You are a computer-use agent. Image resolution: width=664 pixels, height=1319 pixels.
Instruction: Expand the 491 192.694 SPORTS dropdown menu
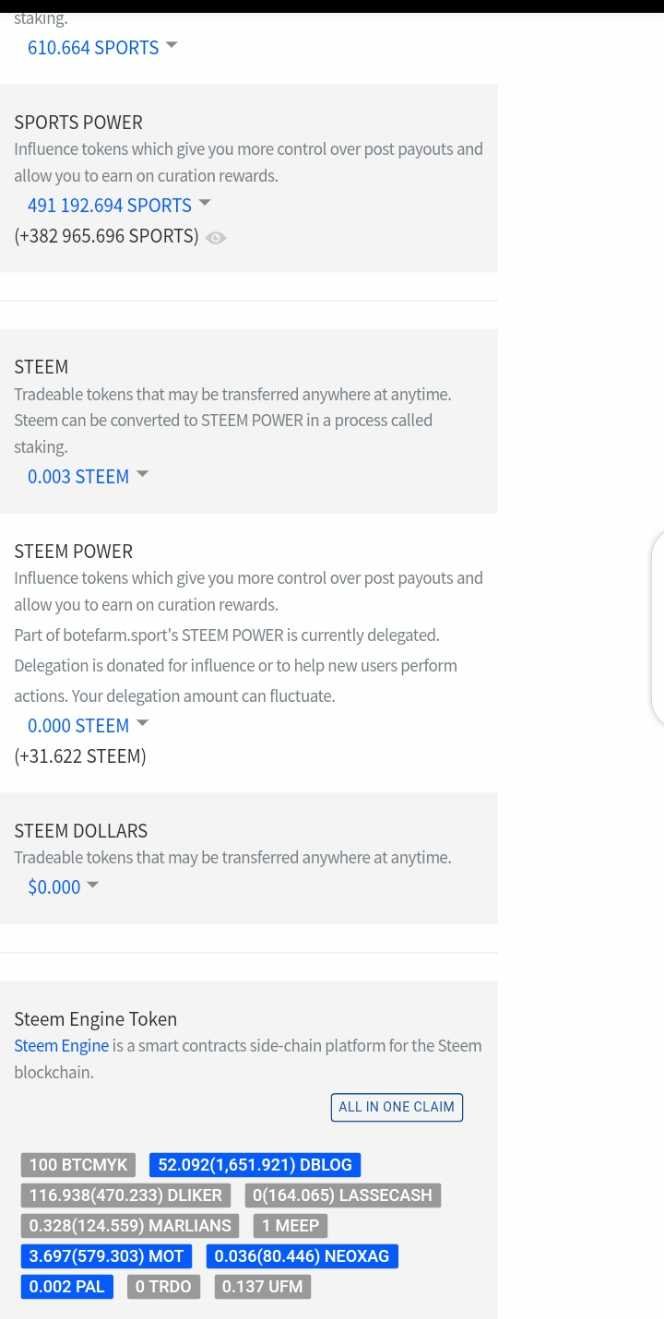pos(119,205)
